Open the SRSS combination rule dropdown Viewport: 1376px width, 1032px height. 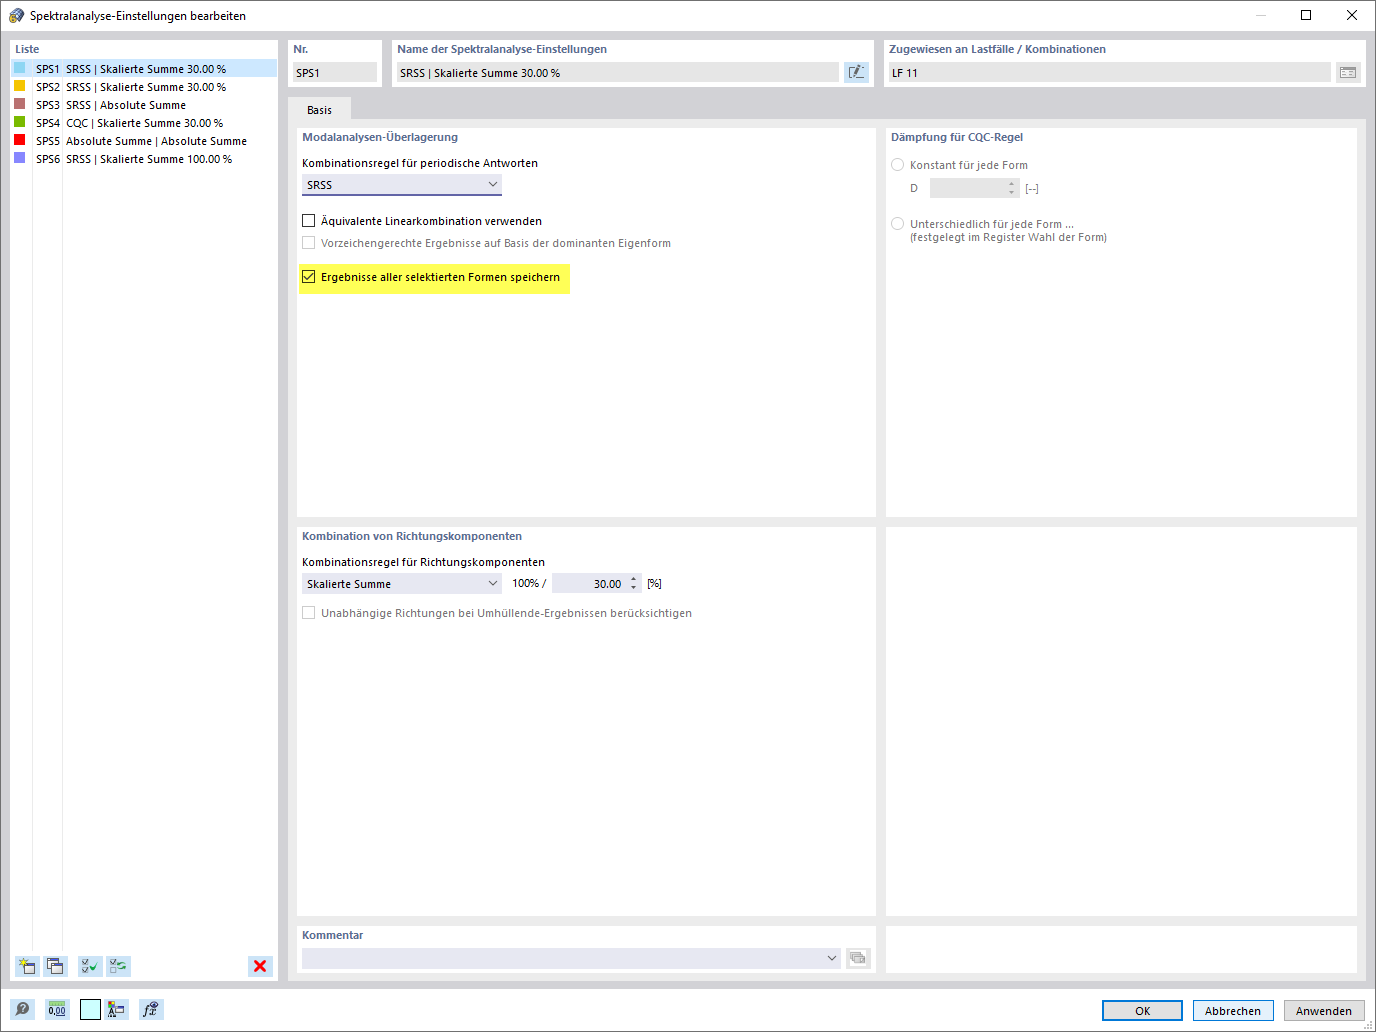coord(402,185)
